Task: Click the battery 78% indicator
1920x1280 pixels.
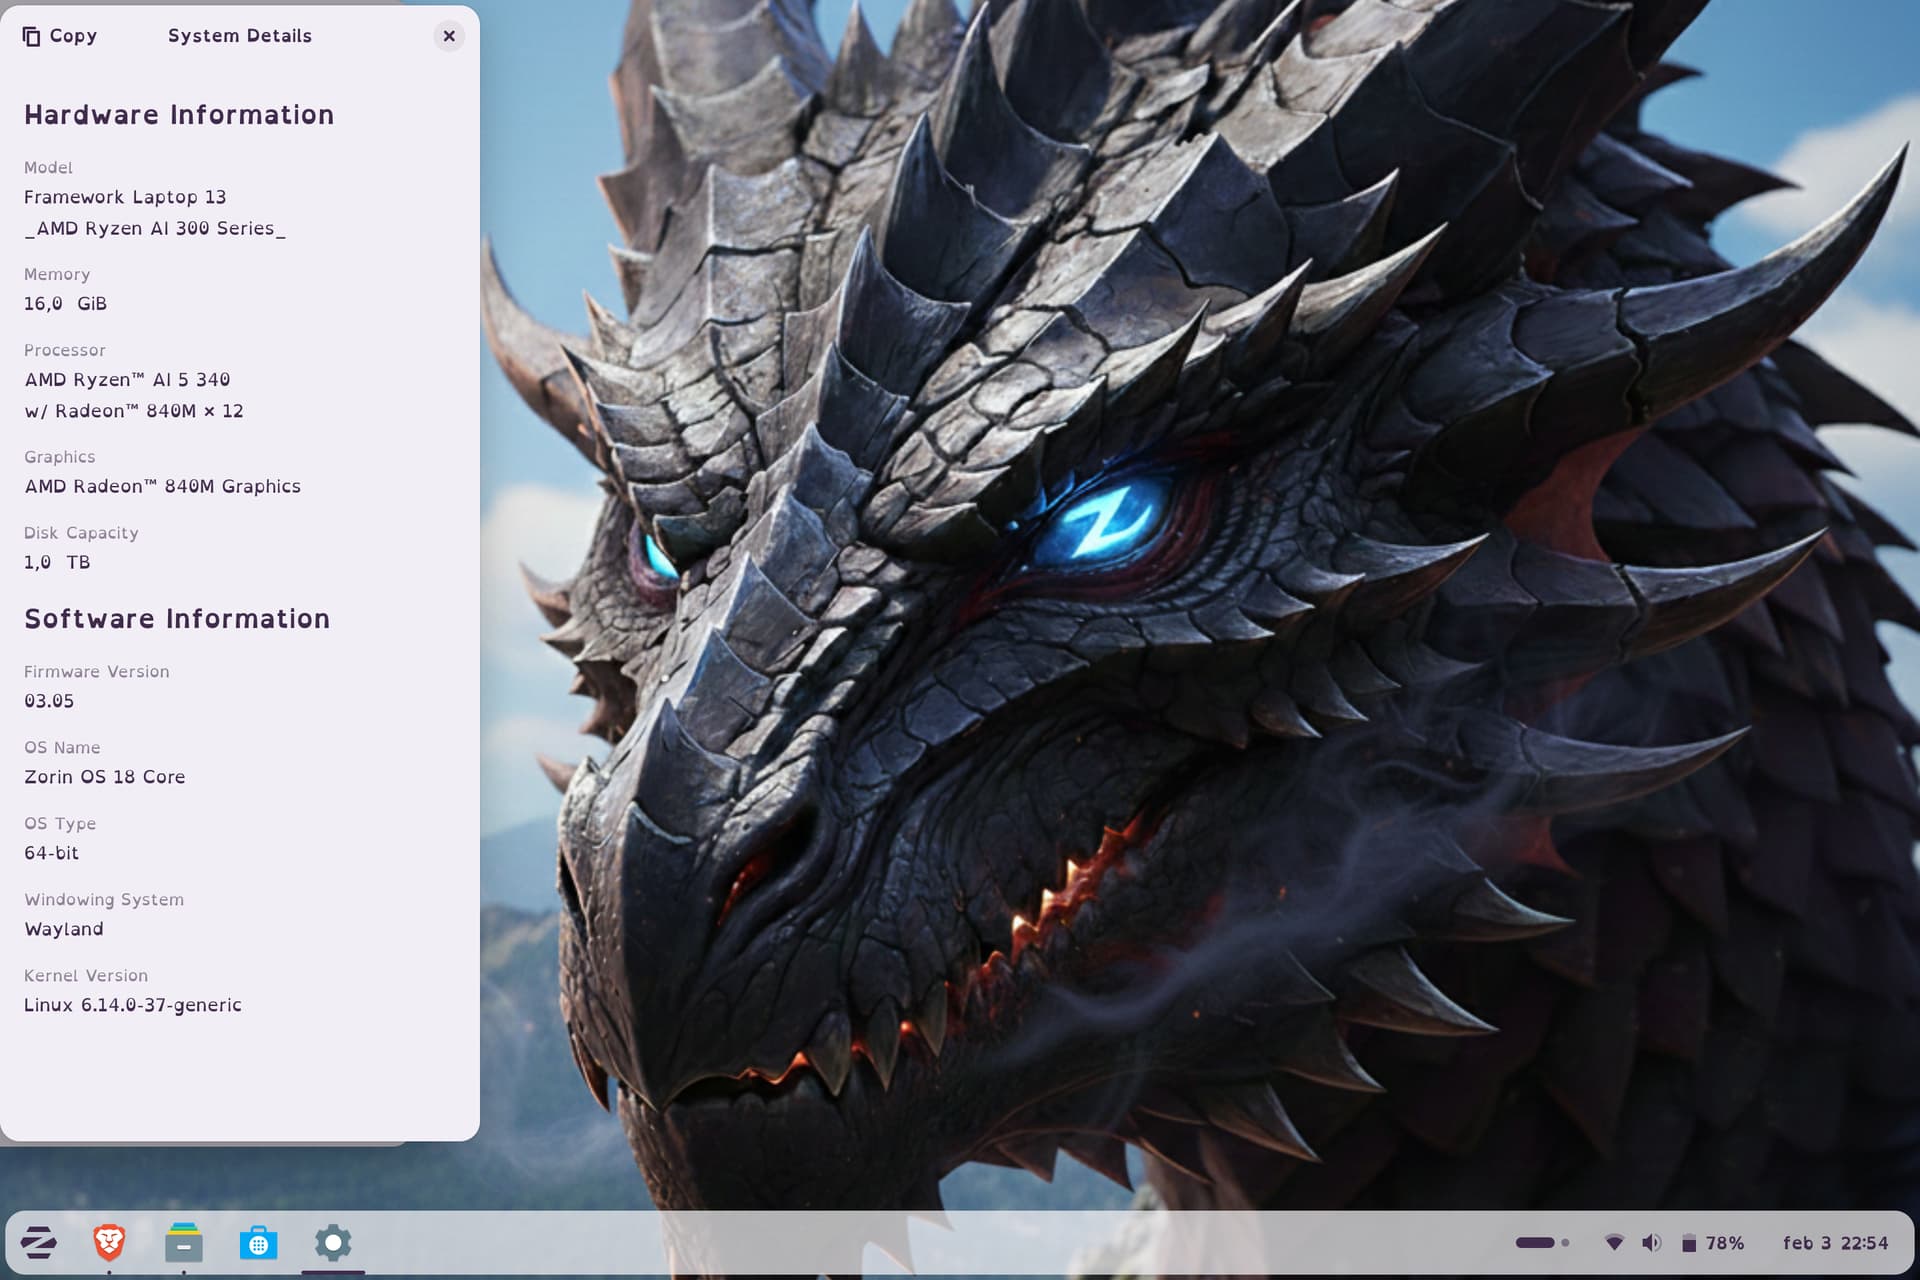Action: click(x=1713, y=1243)
